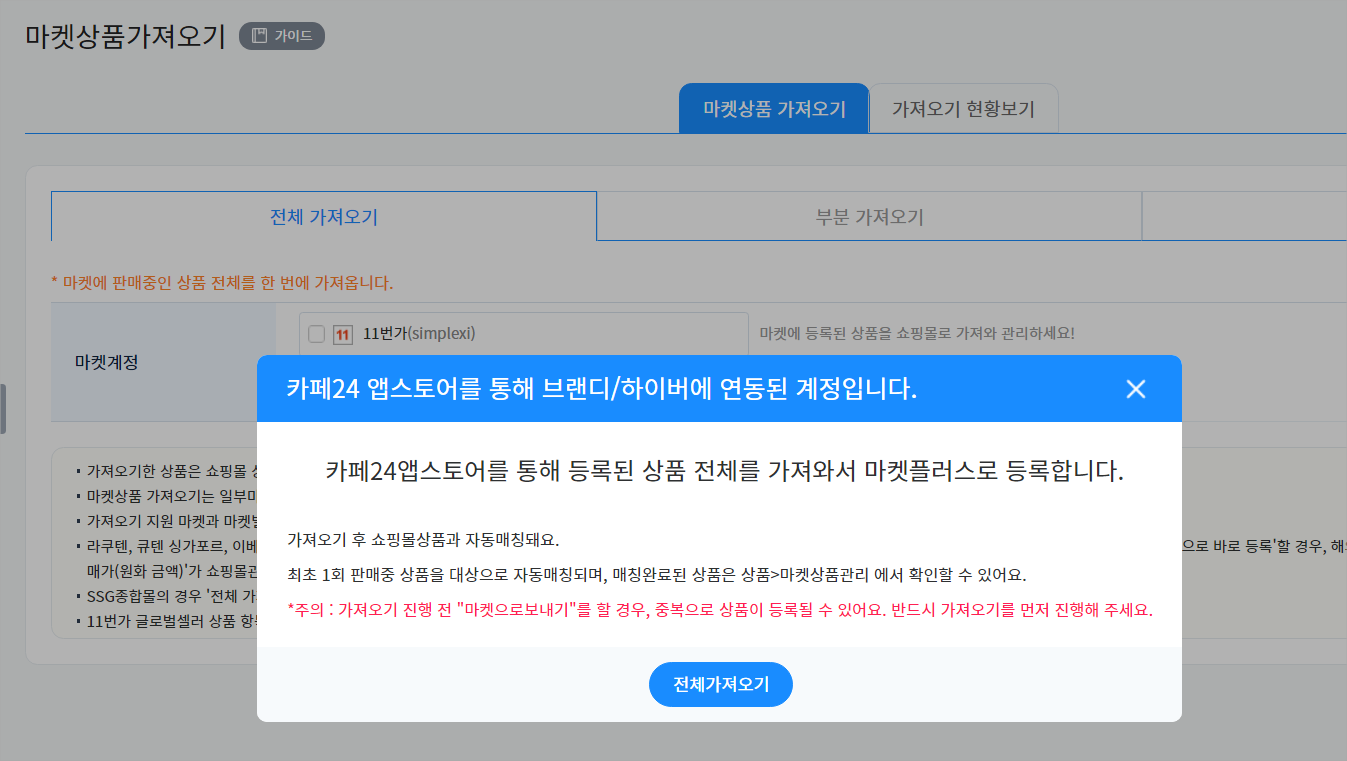Click the line starting 최초 1회 판매중 상품

(657, 575)
